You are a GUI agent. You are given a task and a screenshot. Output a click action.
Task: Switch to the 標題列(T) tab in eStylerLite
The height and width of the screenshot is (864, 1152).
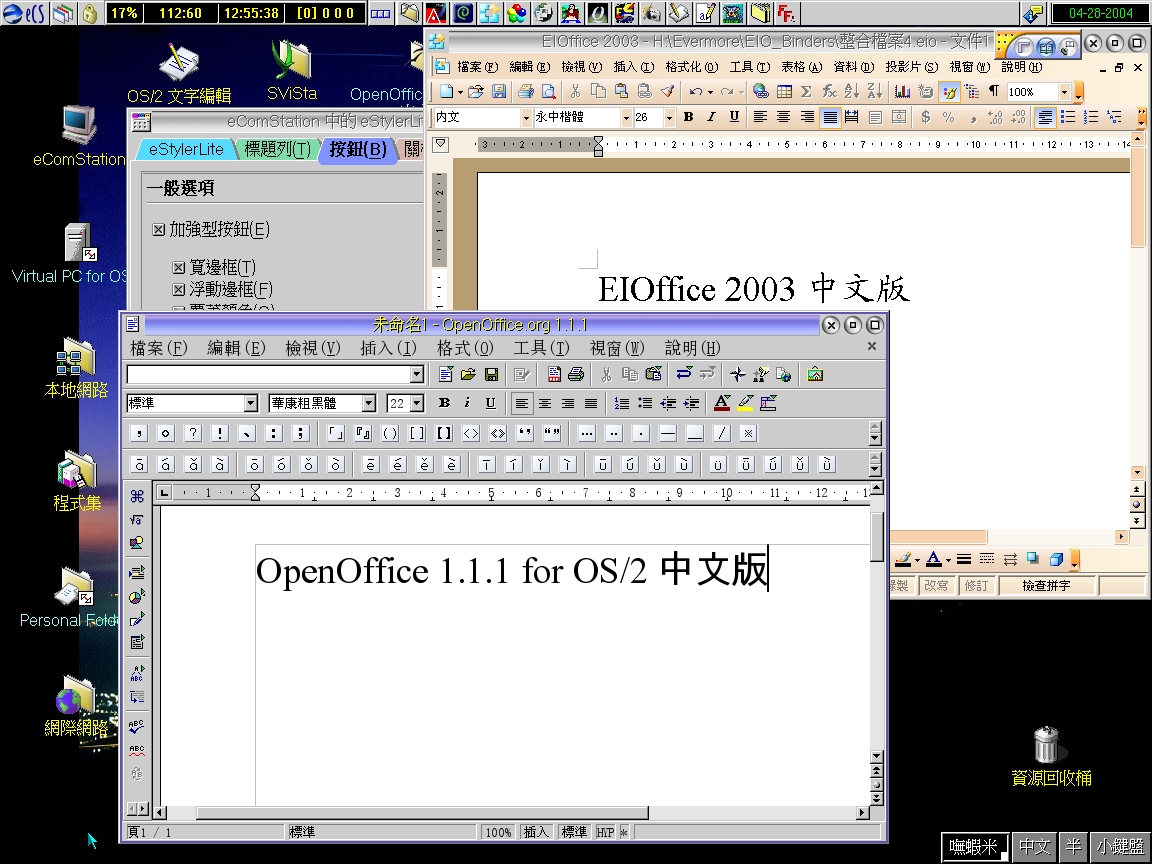click(278, 149)
